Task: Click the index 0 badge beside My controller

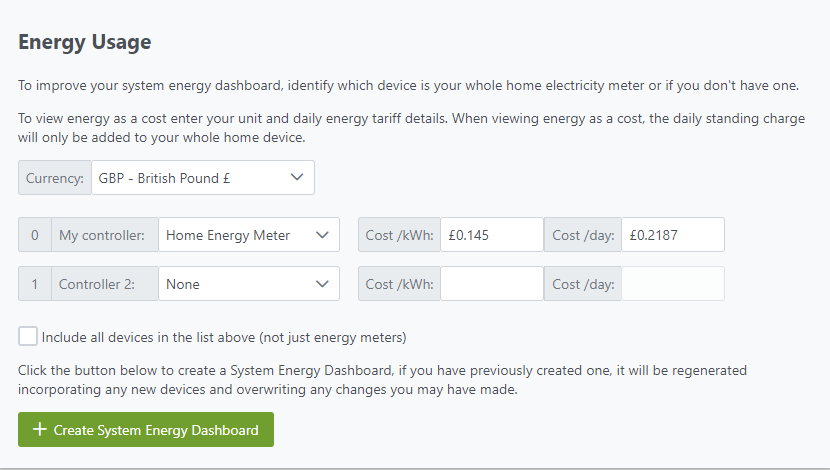Action: (x=35, y=235)
